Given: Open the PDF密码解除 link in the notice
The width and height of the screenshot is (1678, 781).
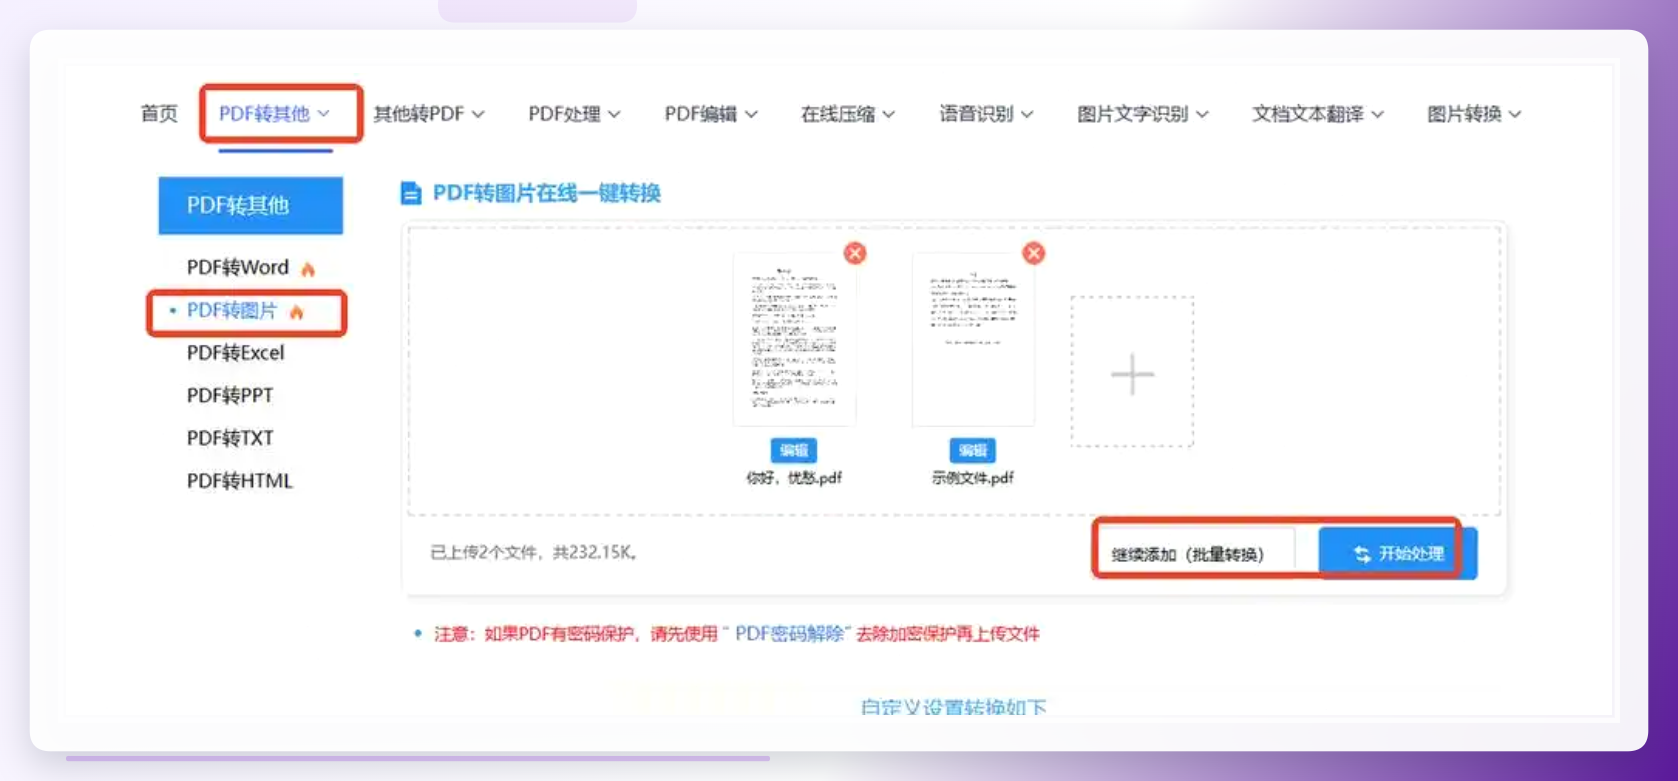Looking at the screenshot, I should tap(792, 634).
